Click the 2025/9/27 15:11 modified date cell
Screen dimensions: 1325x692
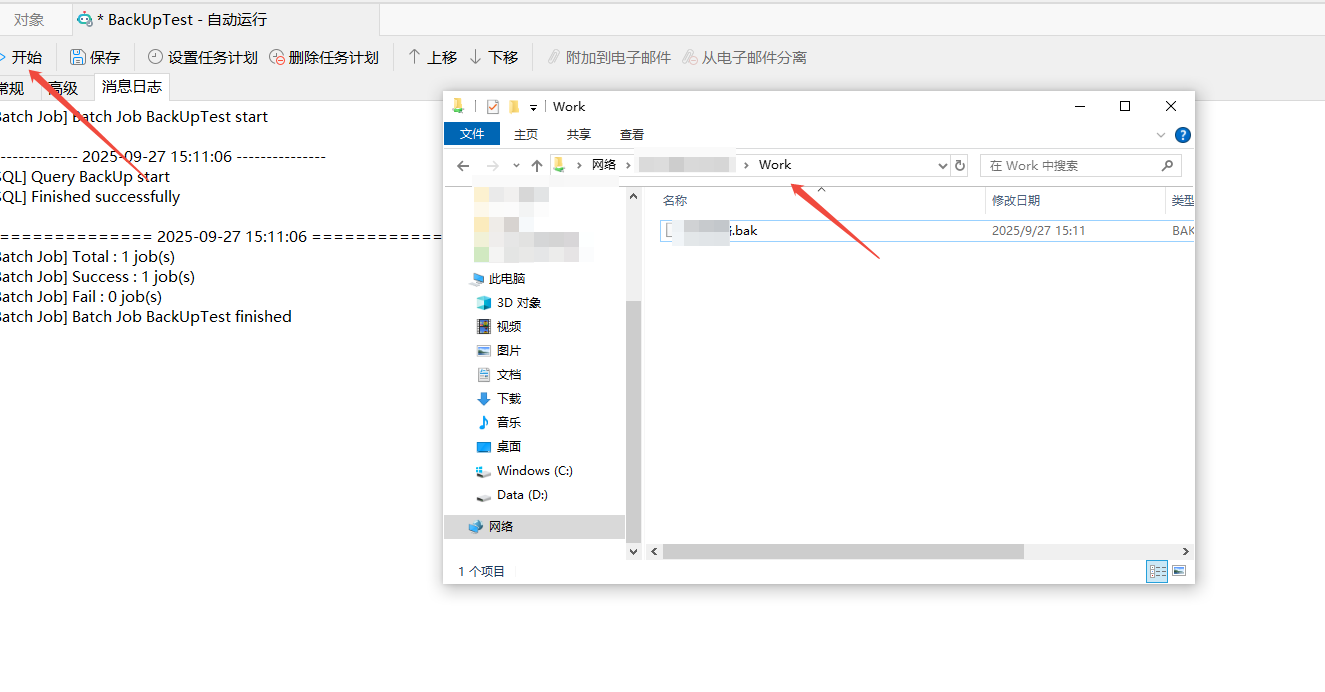pyautogui.click(x=1038, y=231)
